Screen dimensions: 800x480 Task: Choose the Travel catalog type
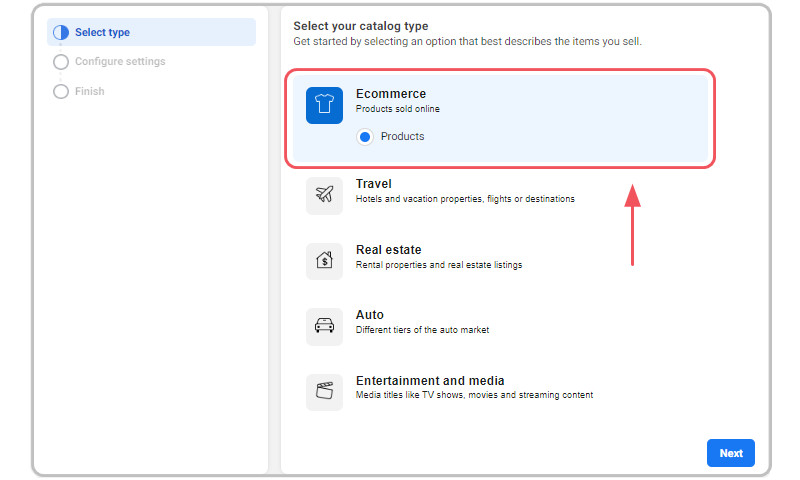[x=373, y=184]
